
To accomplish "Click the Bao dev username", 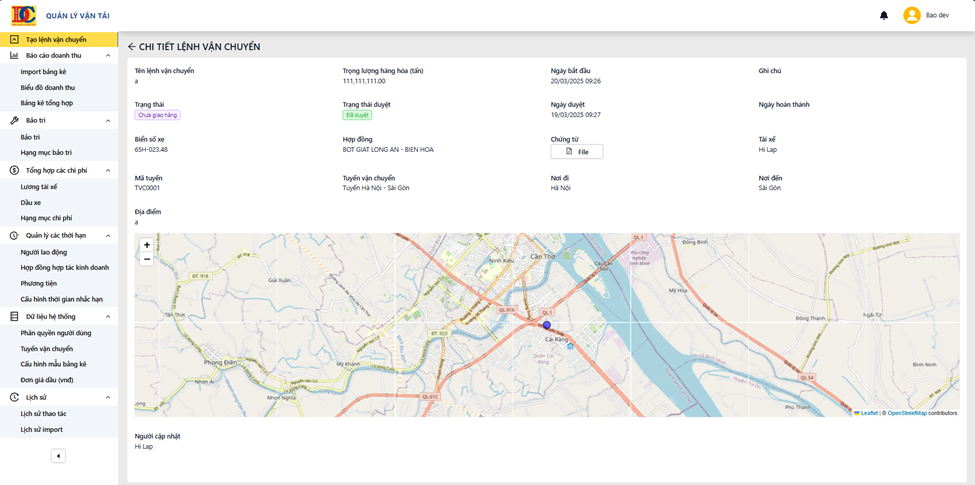I will tap(937, 16).
